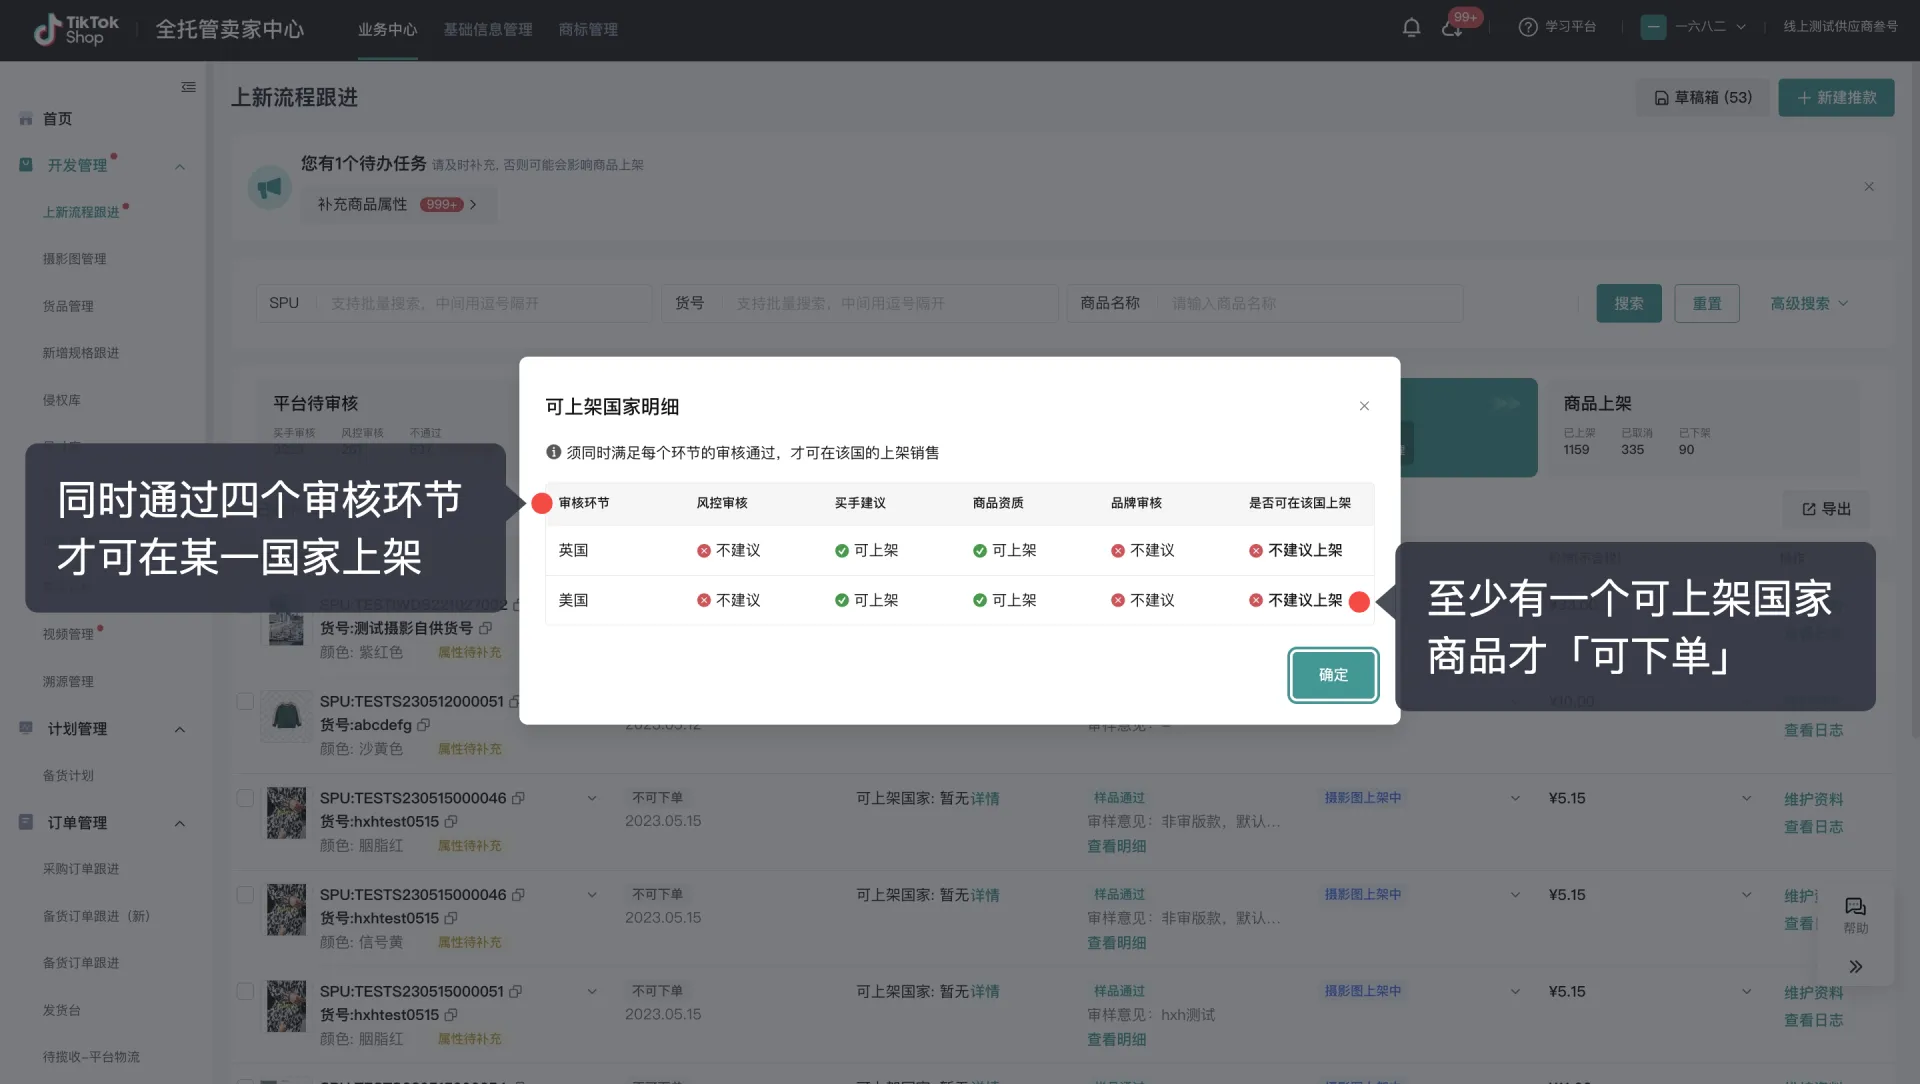The height and width of the screenshot is (1084, 1920).
Task: Open price dropdown on TESTS230515000051 row
Action: point(1746,992)
